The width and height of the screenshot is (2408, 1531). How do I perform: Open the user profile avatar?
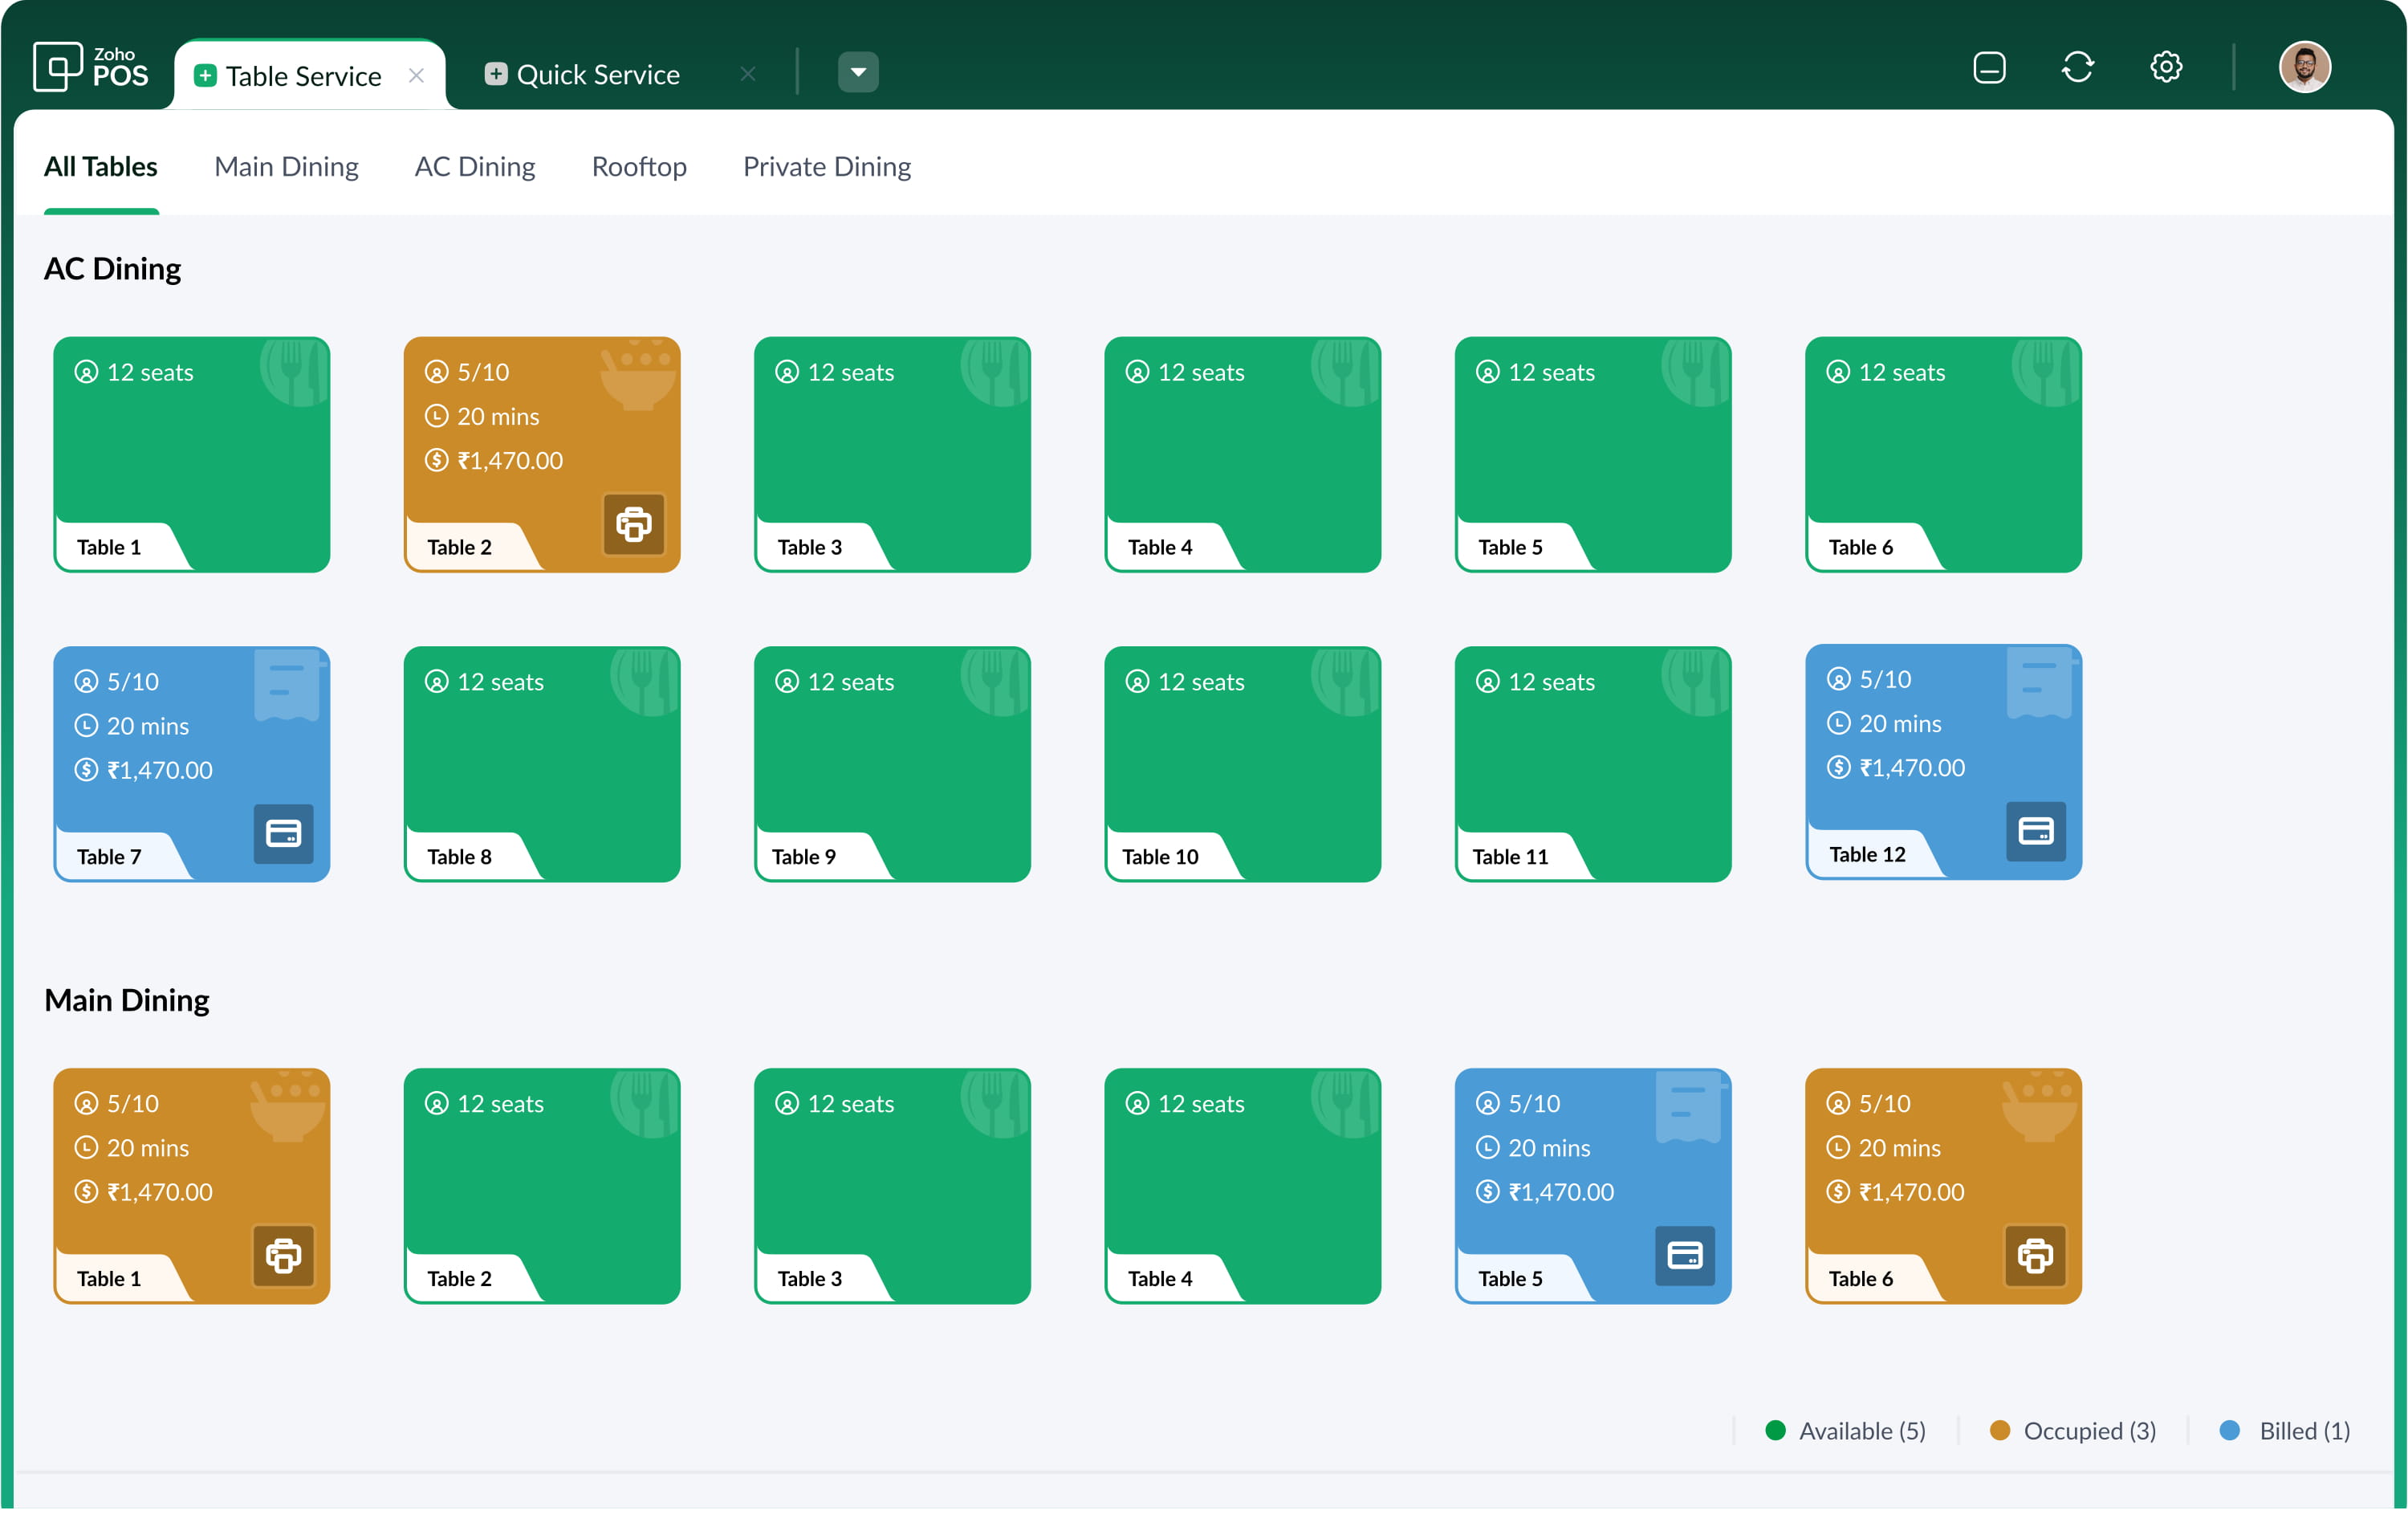[x=2305, y=68]
